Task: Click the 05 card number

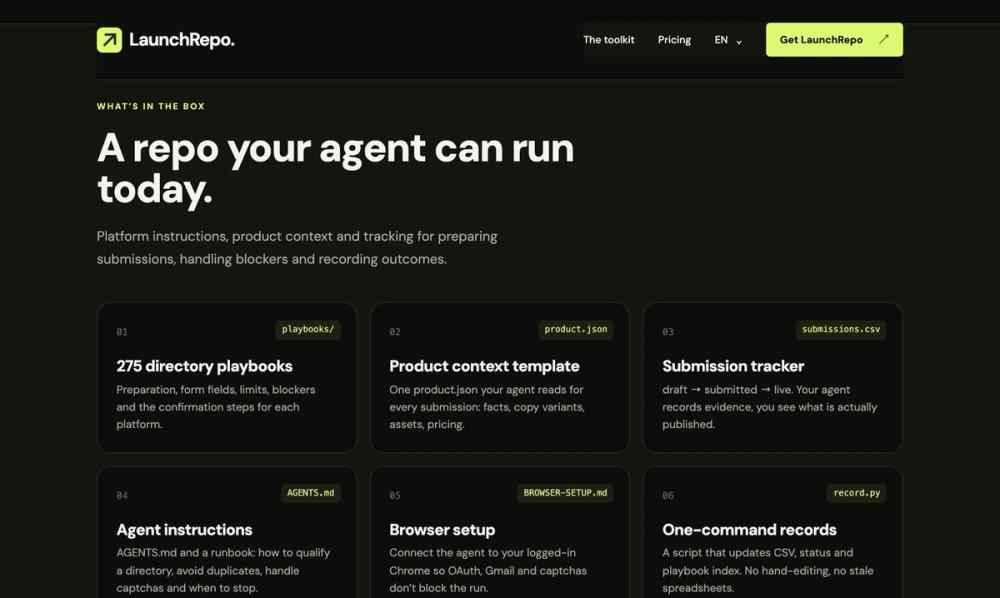Action: 395,495
